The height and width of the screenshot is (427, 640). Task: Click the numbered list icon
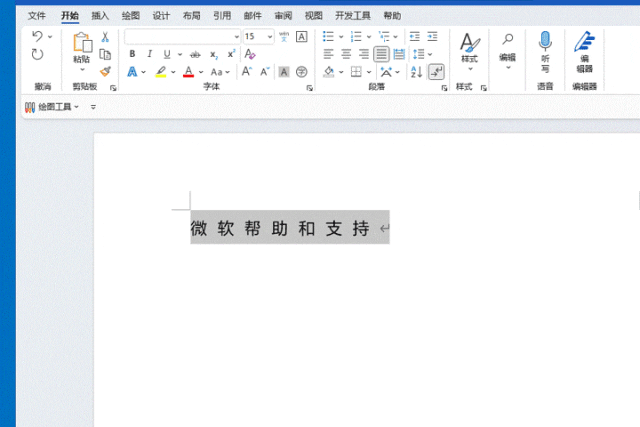point(356,36)
